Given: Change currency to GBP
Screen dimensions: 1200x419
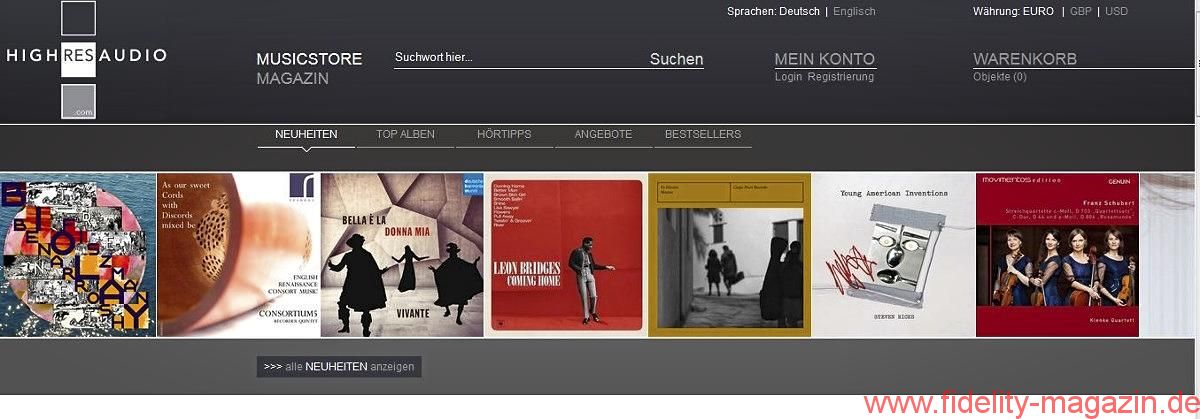Looking at the screenshot, I should pyautogui.click(x=1081, y=12).
